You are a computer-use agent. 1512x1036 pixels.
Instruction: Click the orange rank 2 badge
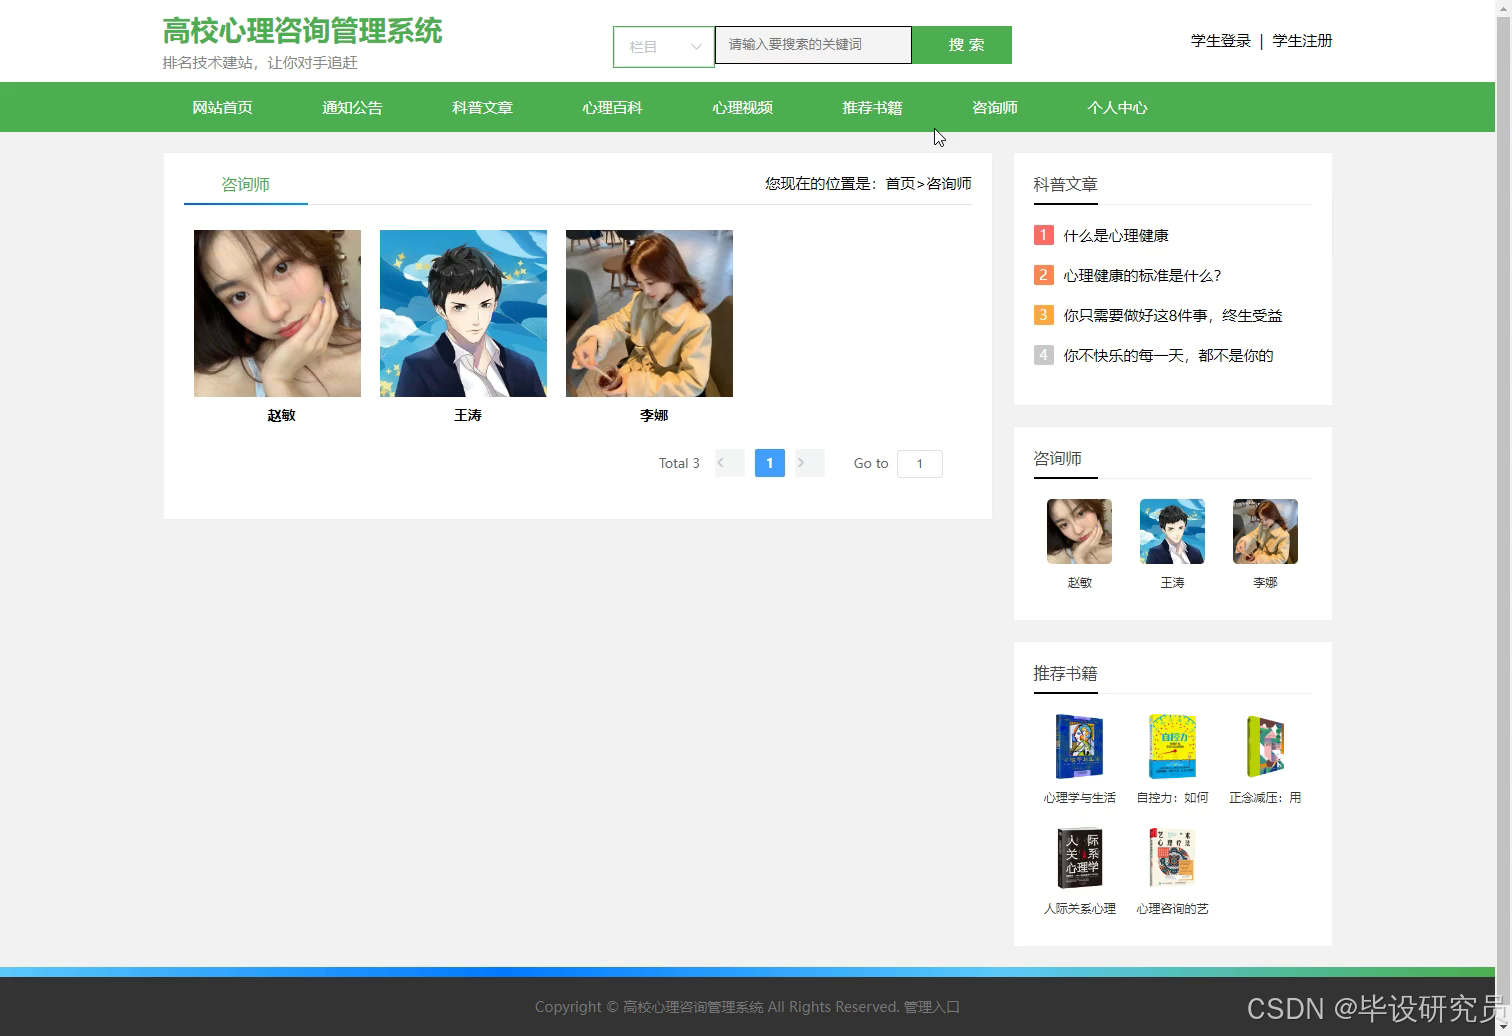click(1043, 275)
